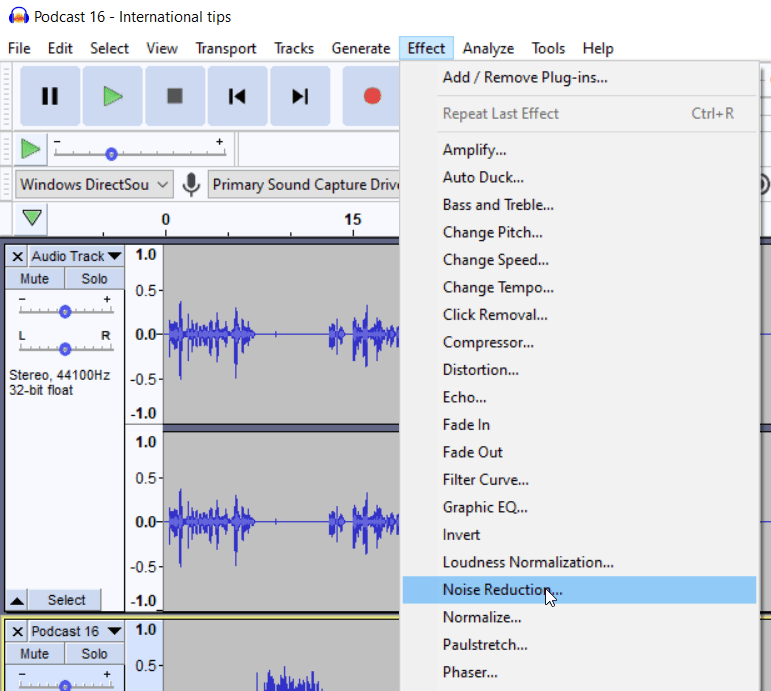
Task: Click the Select button under Audio Track
Action: [66, 600]
